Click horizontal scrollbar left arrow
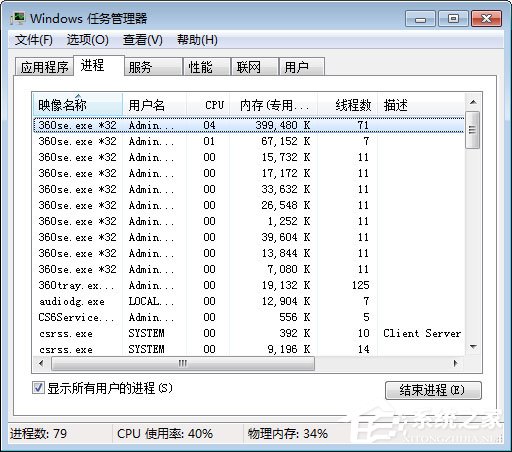The width and height of the screenshot is (512, 452). (x=41, y=363)
